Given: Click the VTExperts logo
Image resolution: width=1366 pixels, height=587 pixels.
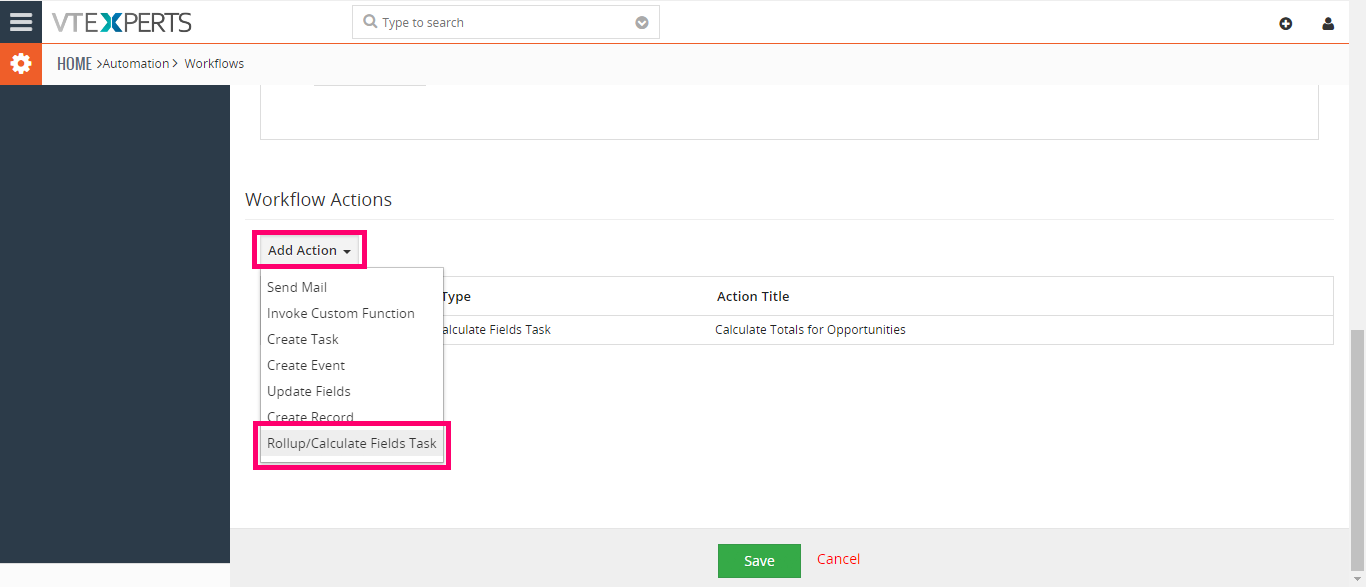Looking at the screenshot, I should point(122,22).
